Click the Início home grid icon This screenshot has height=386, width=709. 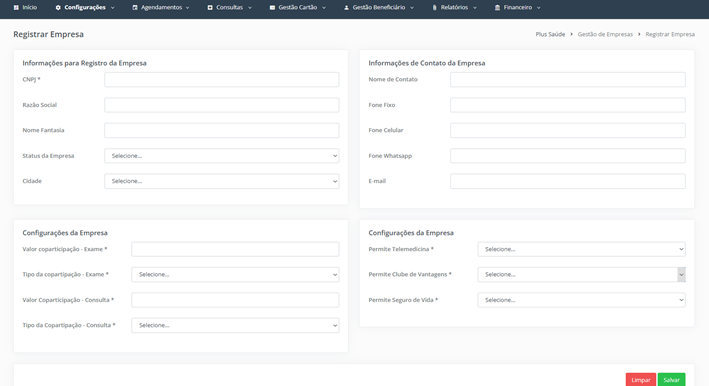[x=16, y=8]
